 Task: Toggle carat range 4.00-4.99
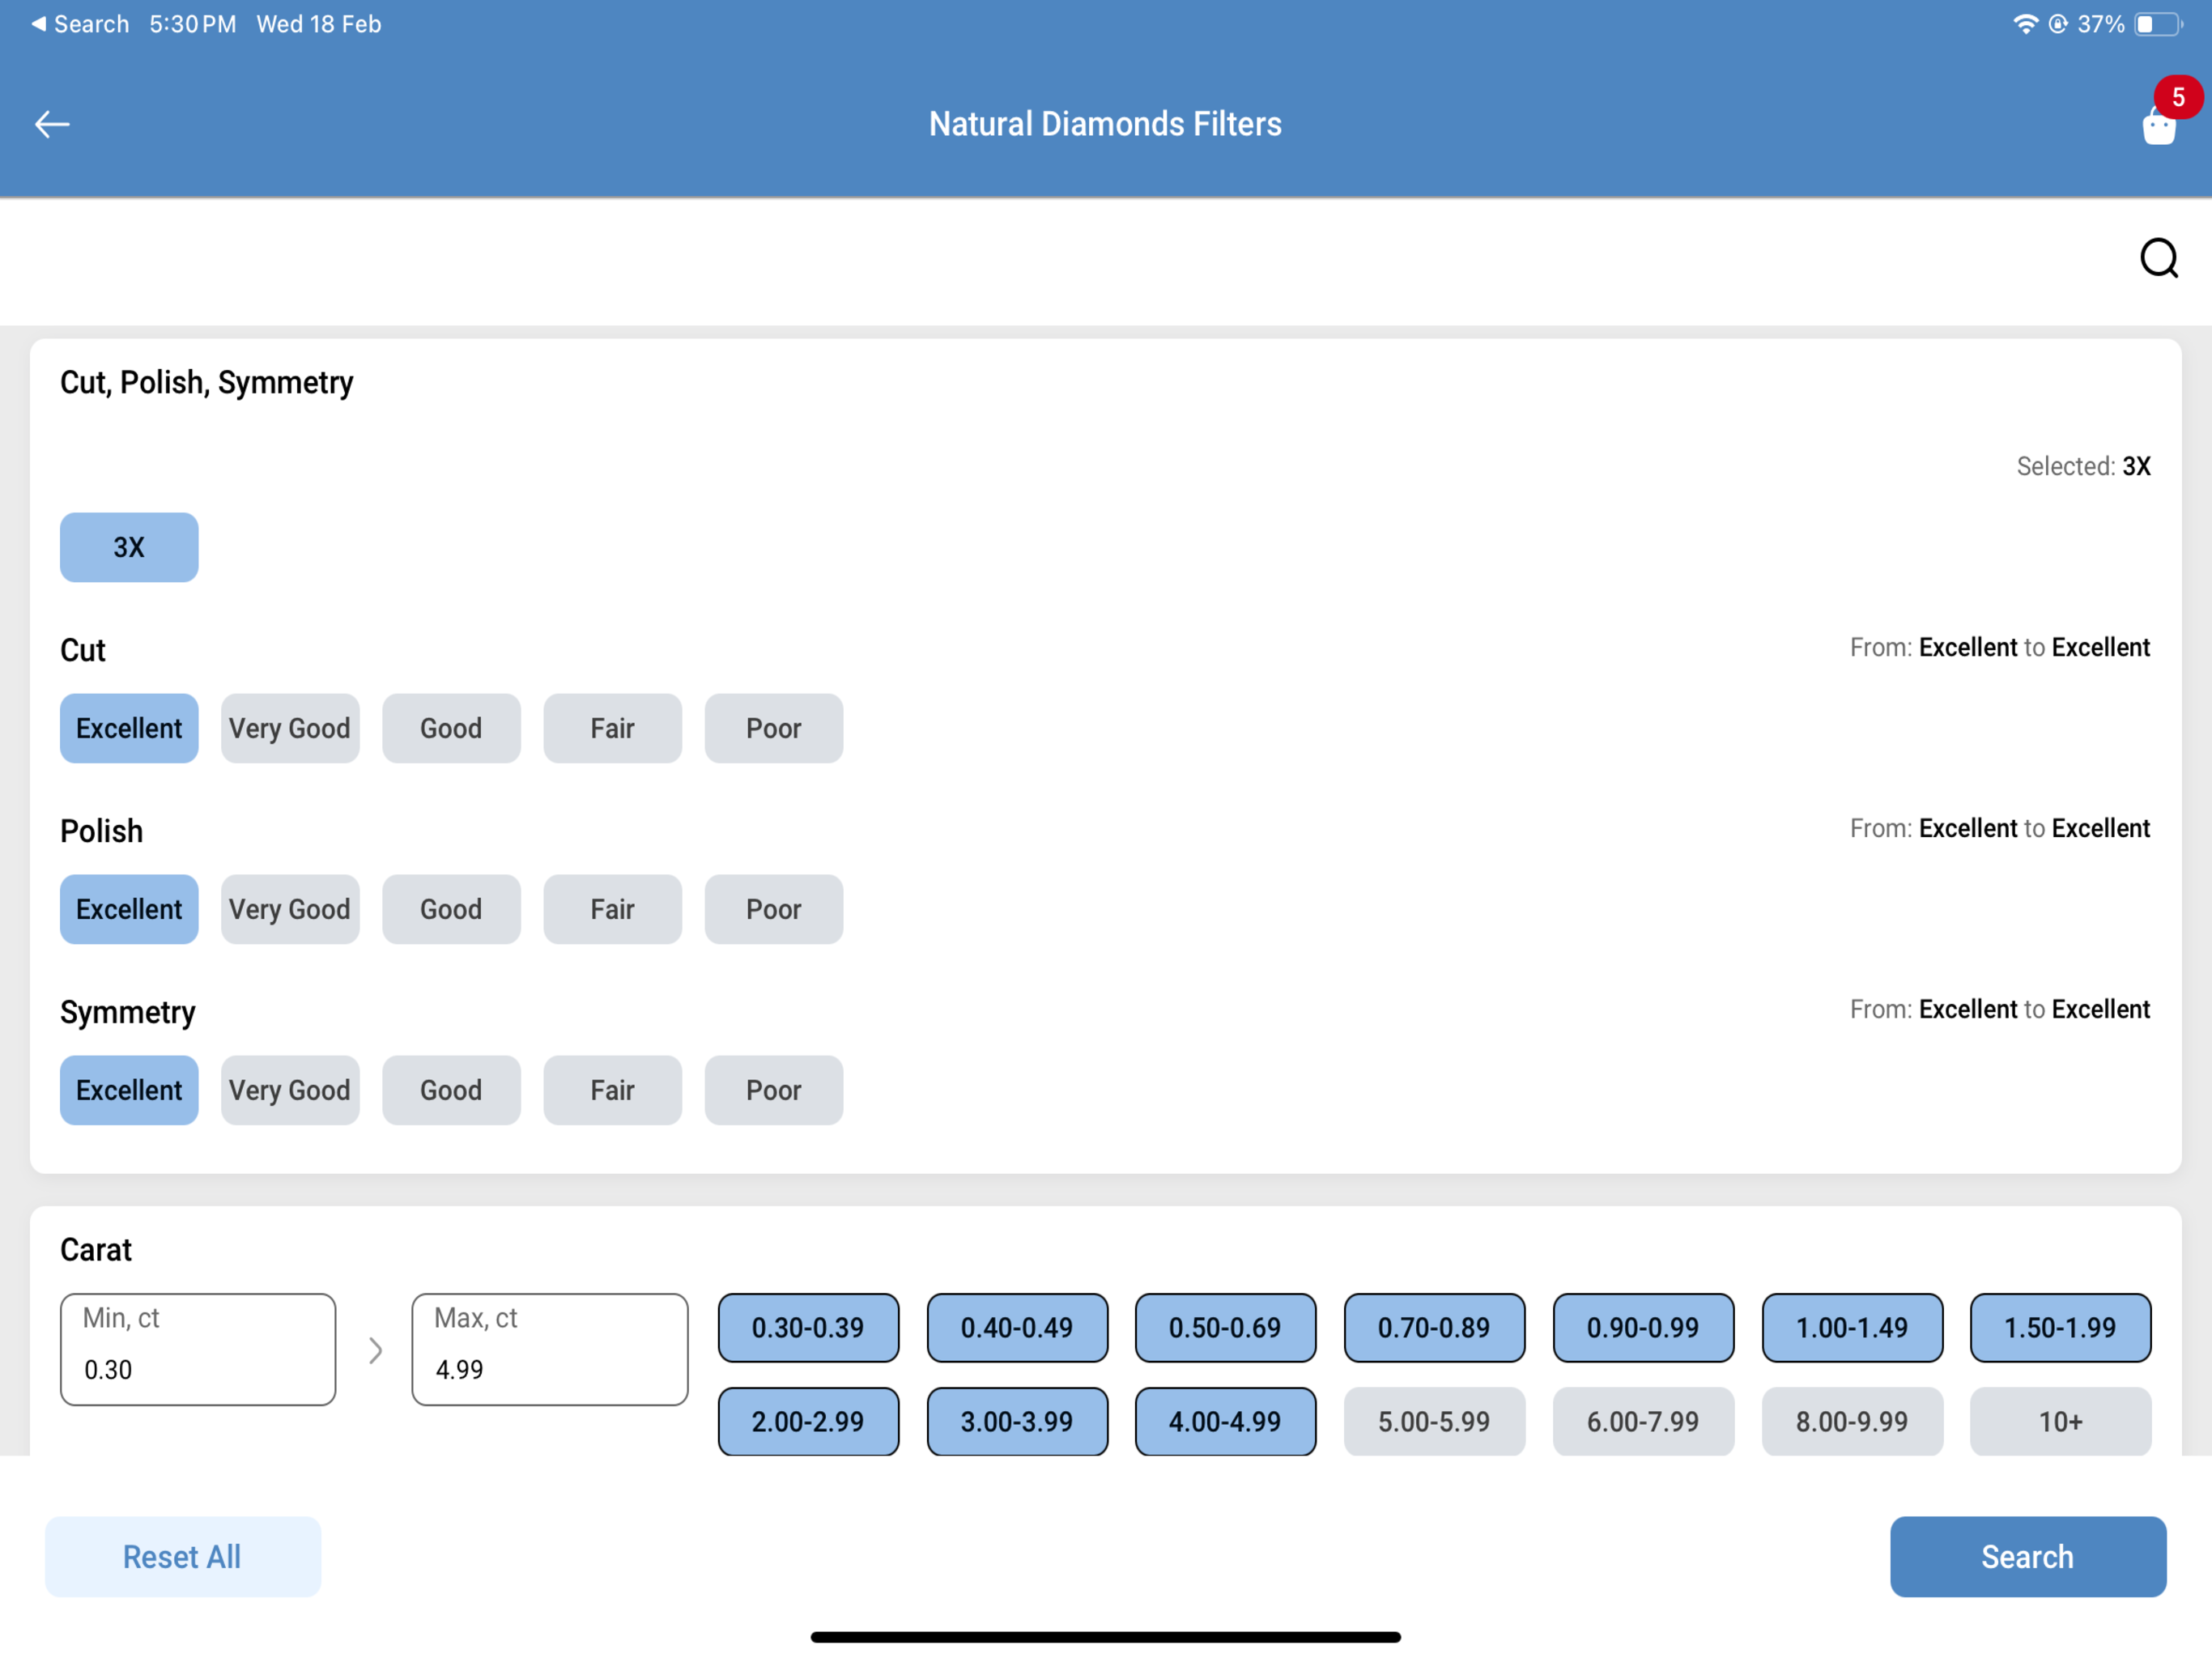(x=1225, y=1421)
